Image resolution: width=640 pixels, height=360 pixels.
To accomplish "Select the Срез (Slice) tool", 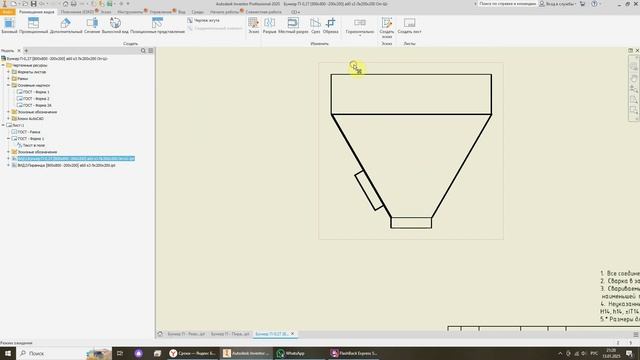I will (316, 25).
